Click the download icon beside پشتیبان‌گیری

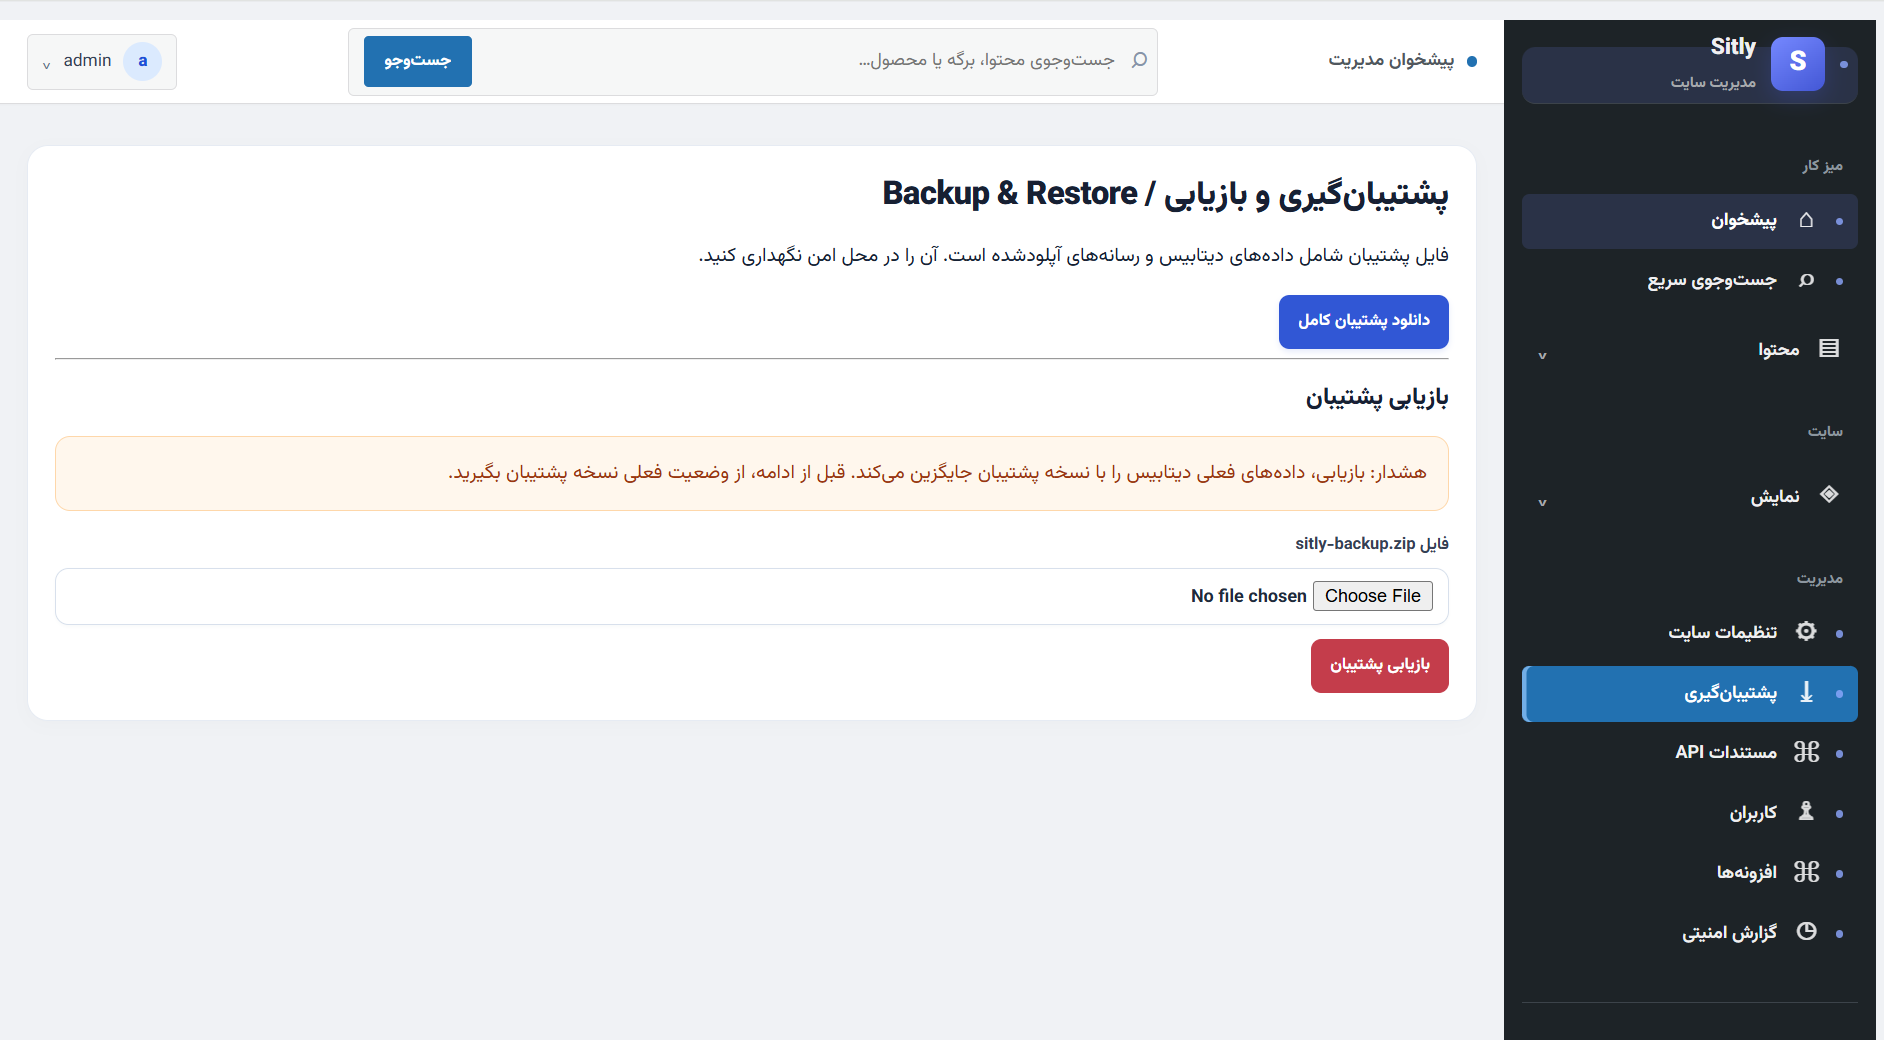tap(1806, 692)
